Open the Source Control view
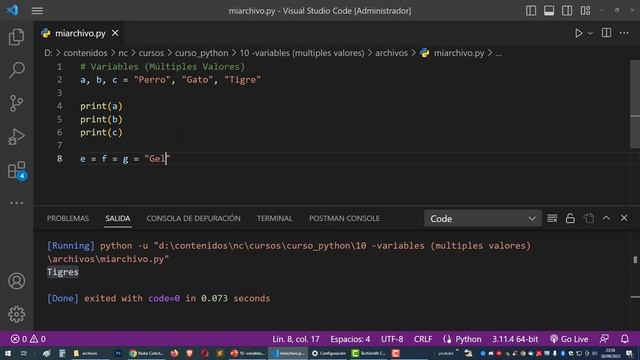 16,103
